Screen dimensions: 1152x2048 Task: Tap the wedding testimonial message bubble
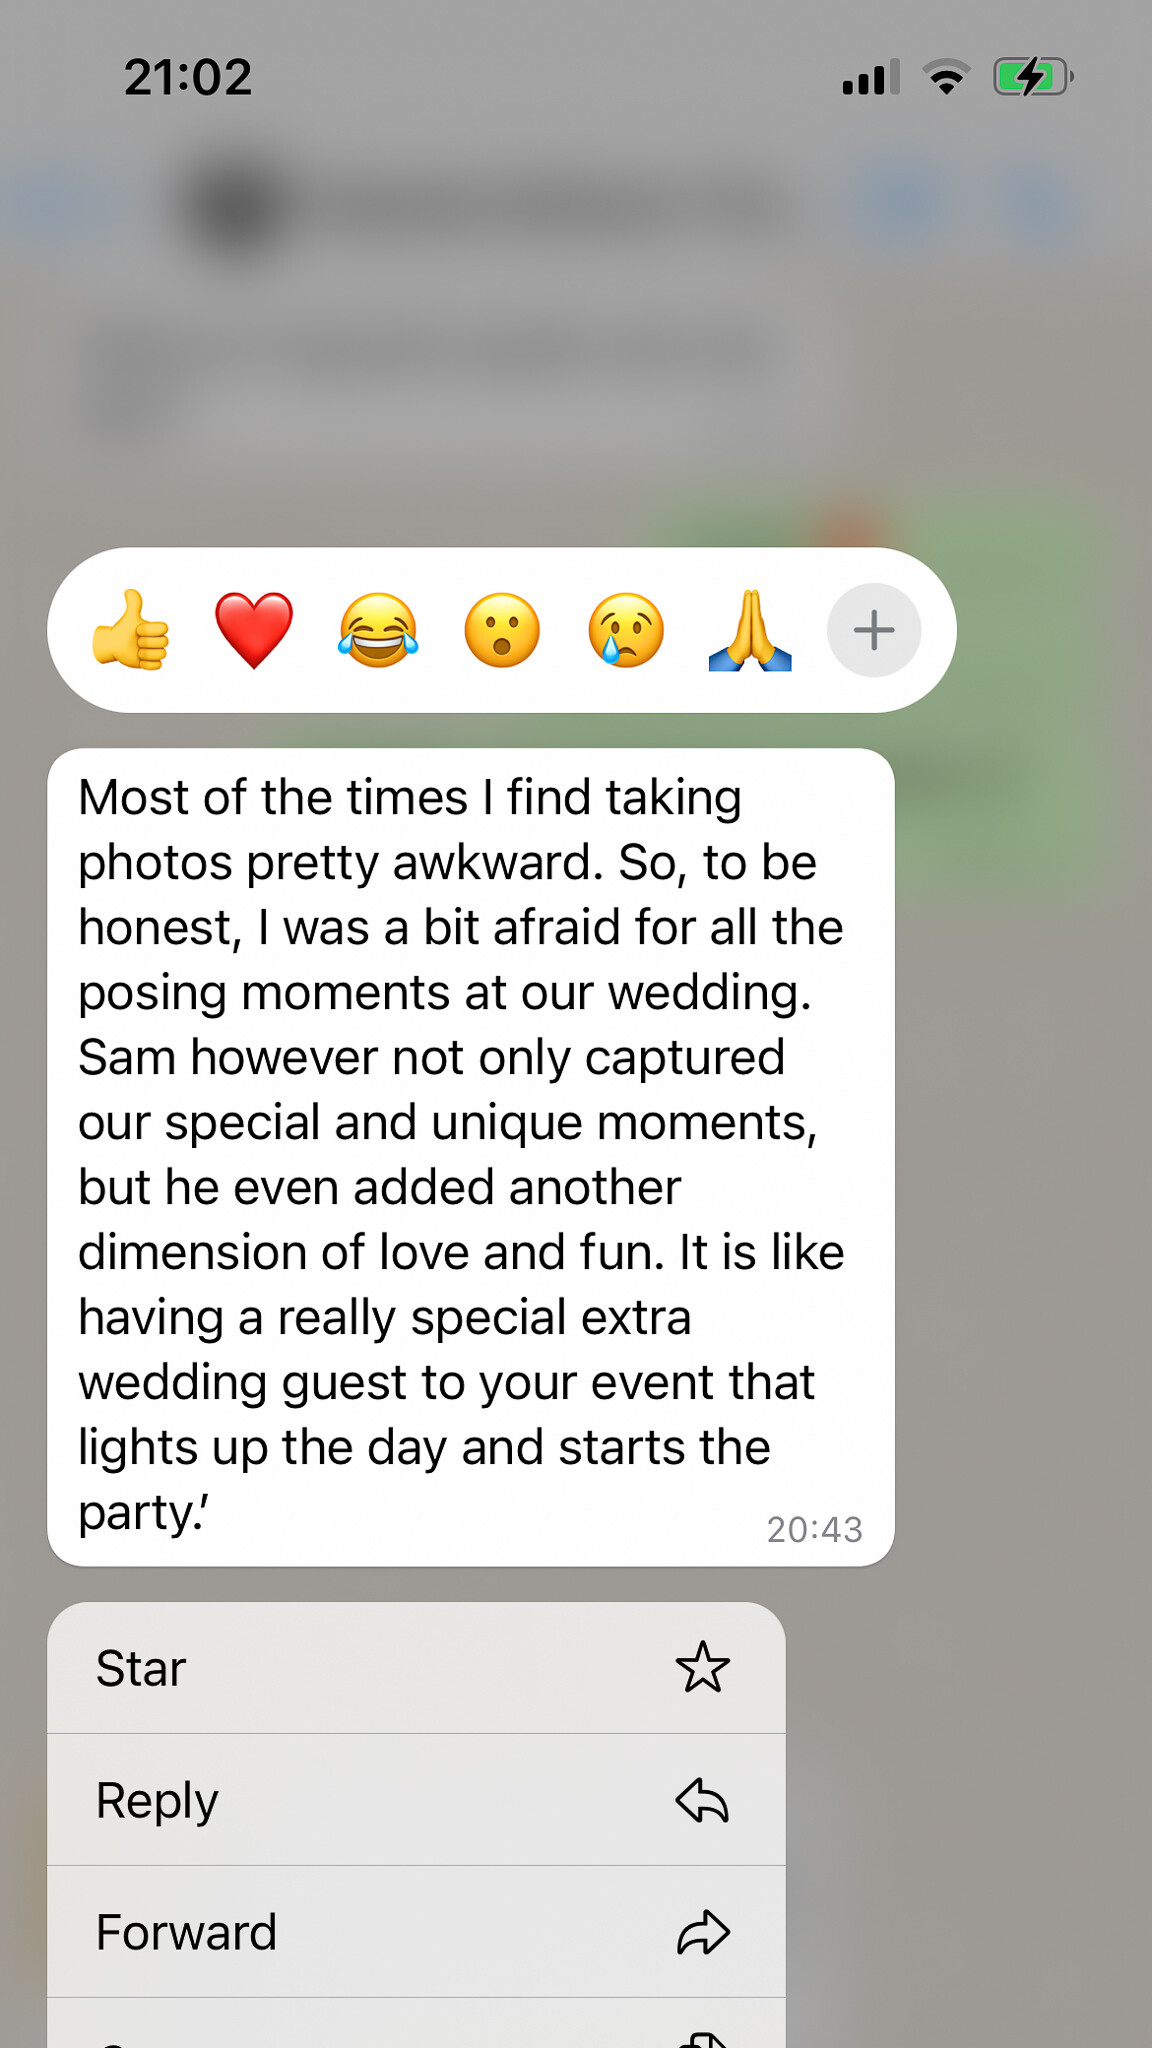pyautogui.click(x=470, y=1157)
